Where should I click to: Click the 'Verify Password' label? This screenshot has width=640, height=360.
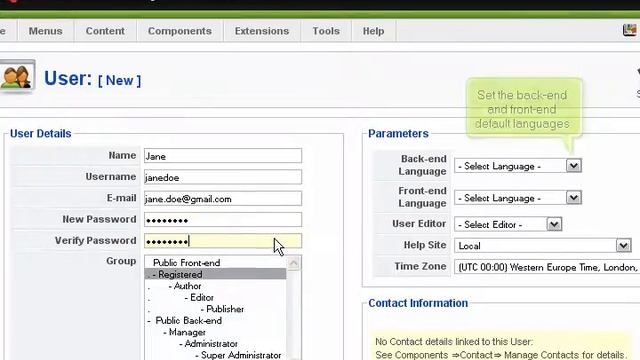96,240
